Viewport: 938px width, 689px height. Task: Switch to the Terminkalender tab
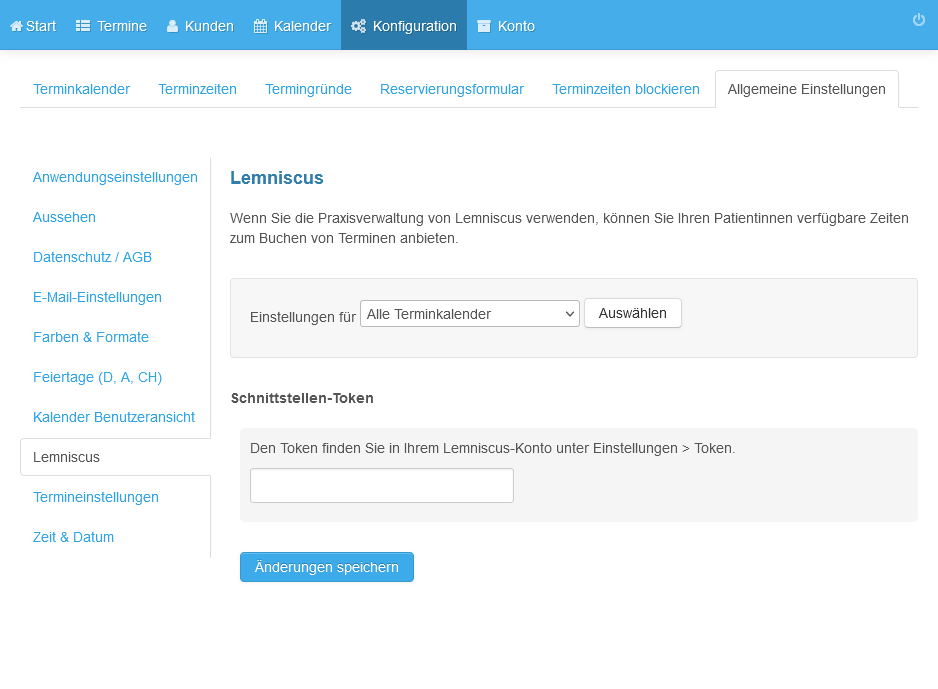[x=81, y=89]
